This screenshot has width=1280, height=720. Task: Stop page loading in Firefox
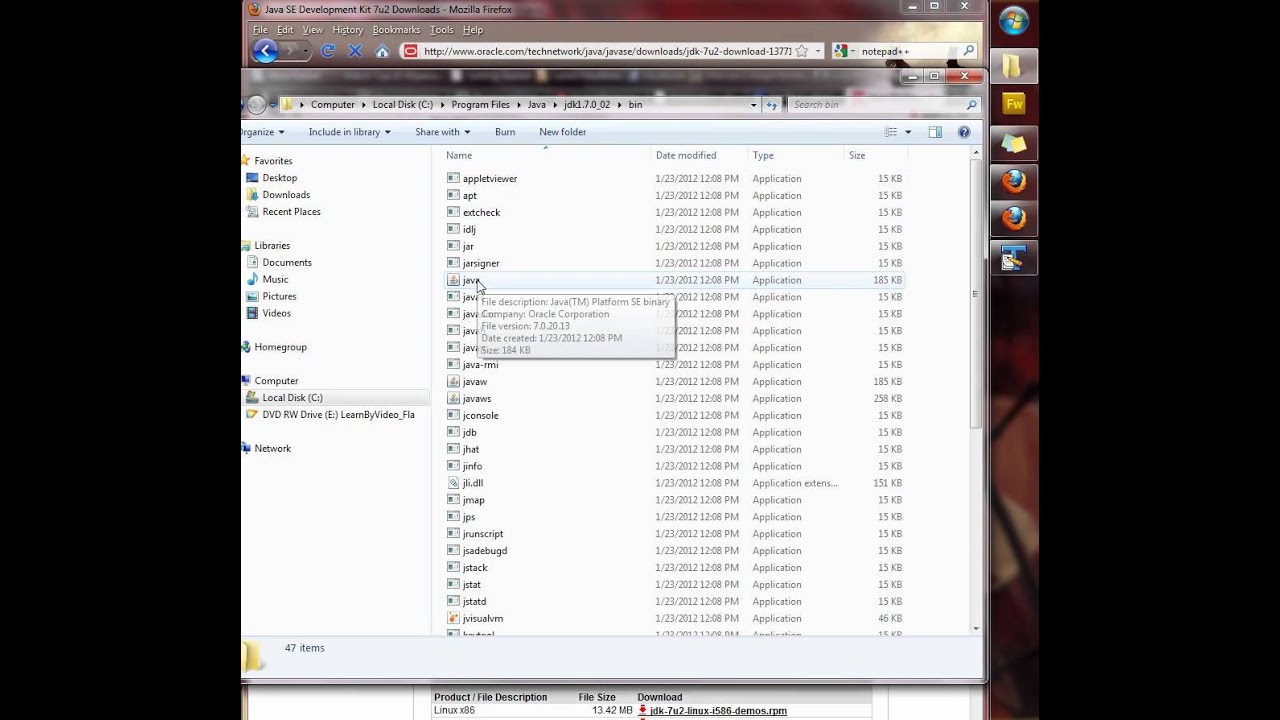(355, 51)
